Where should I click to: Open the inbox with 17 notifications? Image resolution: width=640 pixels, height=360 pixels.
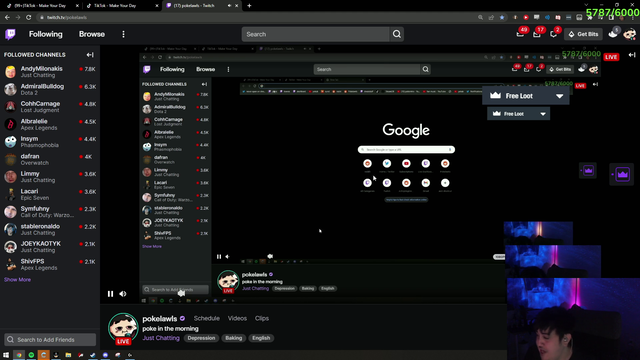point(537,34)
